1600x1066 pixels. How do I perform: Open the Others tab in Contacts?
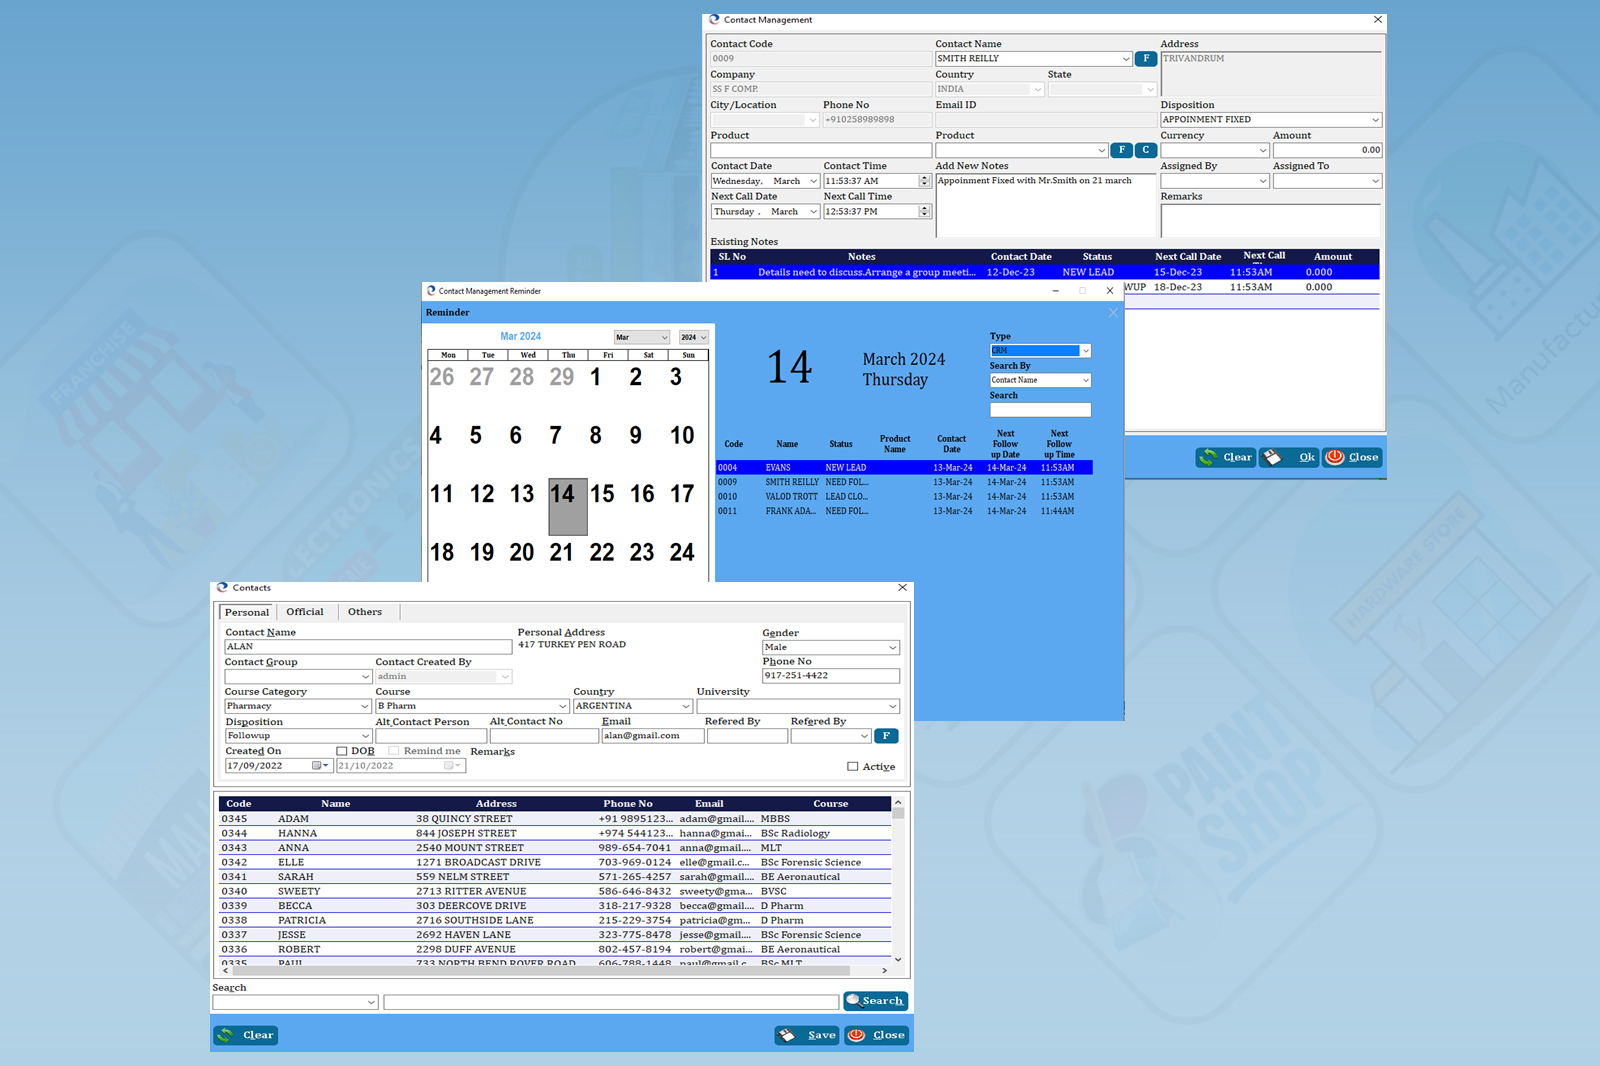click(365, 612)
